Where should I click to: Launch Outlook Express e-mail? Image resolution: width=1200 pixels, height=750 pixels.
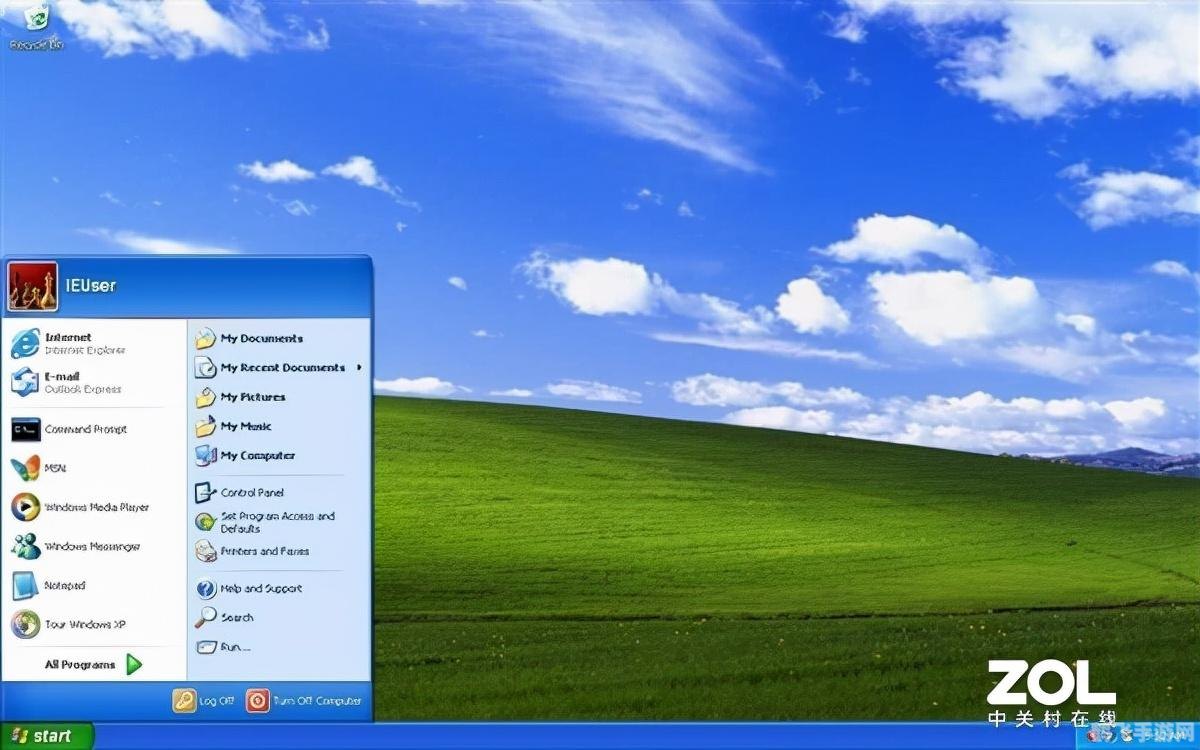point(68,382)
